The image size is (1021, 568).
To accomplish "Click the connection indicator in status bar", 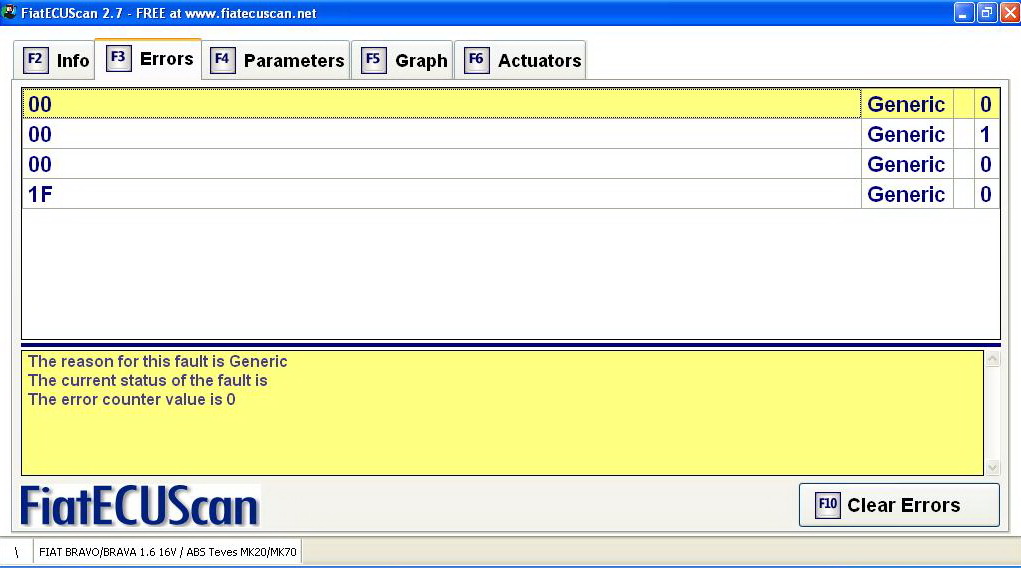I will pyautogui.click(x=16, y=552).
